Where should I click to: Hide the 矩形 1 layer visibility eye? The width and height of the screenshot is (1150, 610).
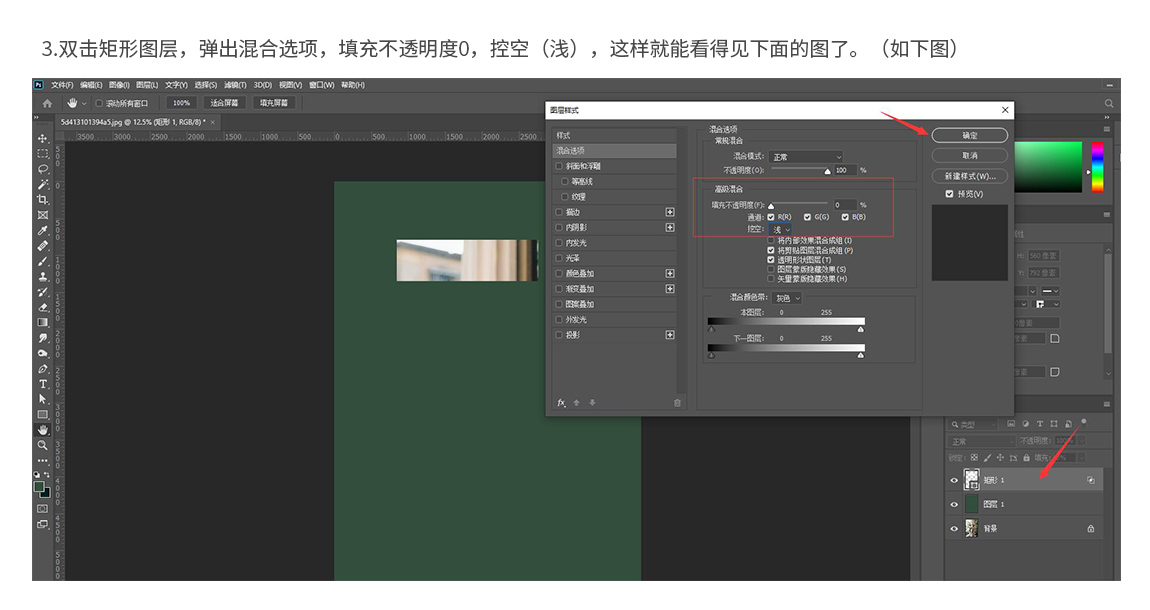[x=953, y=480]
